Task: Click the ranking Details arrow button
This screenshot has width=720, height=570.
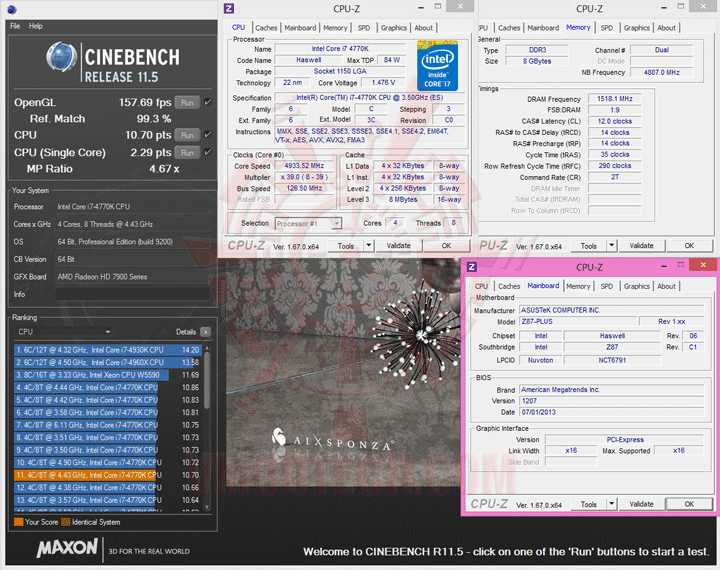Action: pyautogui.click(x=205, y=332)
